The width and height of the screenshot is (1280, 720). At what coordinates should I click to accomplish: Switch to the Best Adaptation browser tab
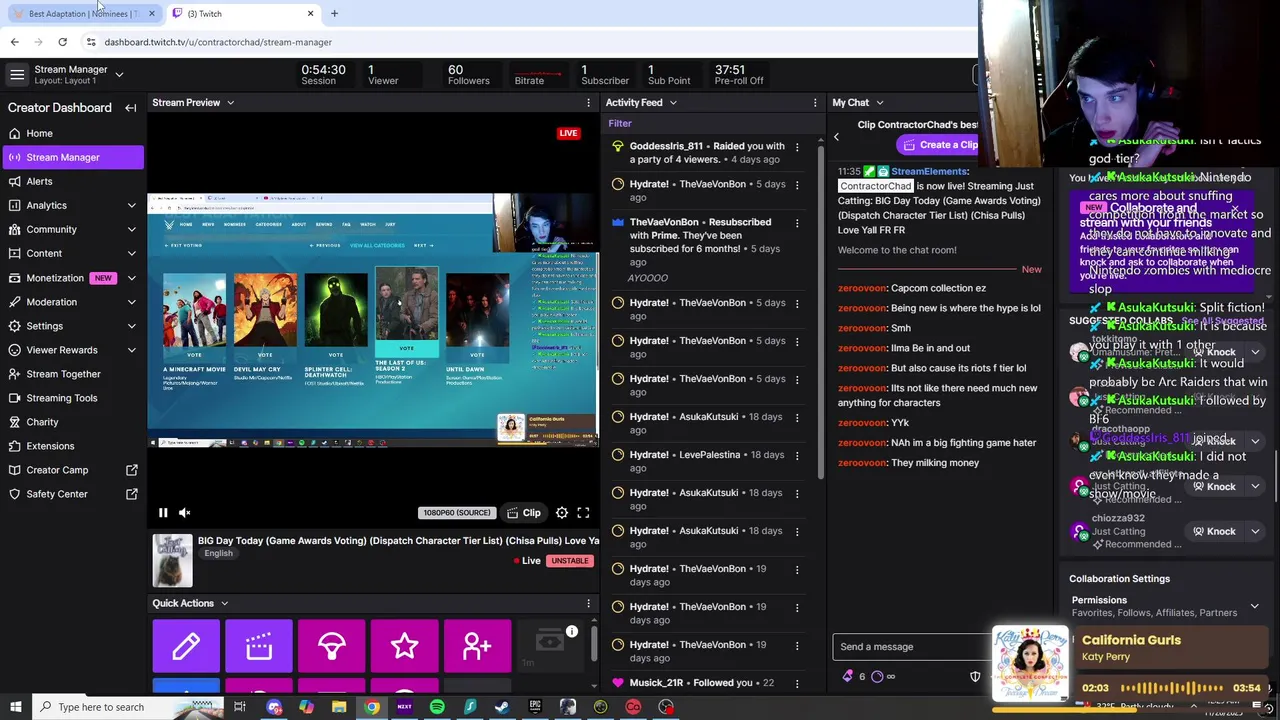point(83,14)
